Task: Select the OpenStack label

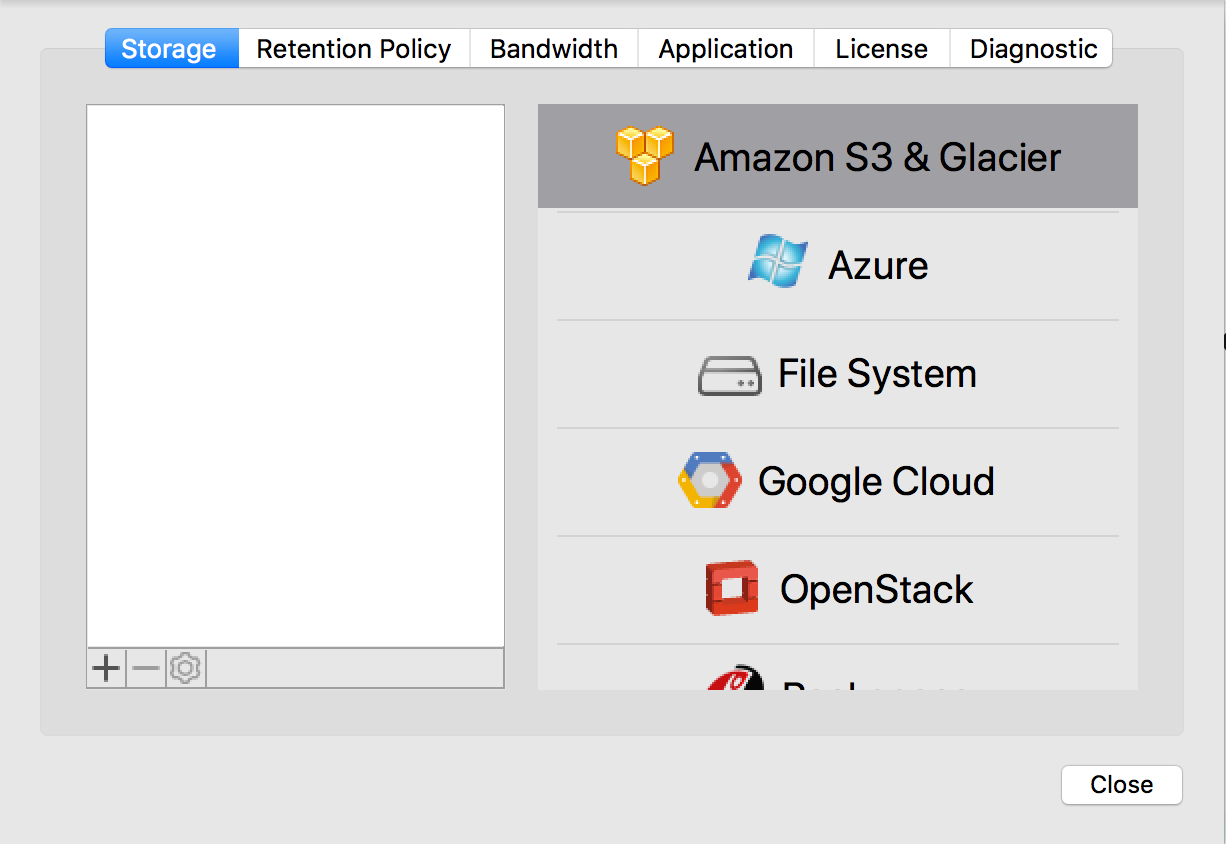Action: tap(877, 589)
